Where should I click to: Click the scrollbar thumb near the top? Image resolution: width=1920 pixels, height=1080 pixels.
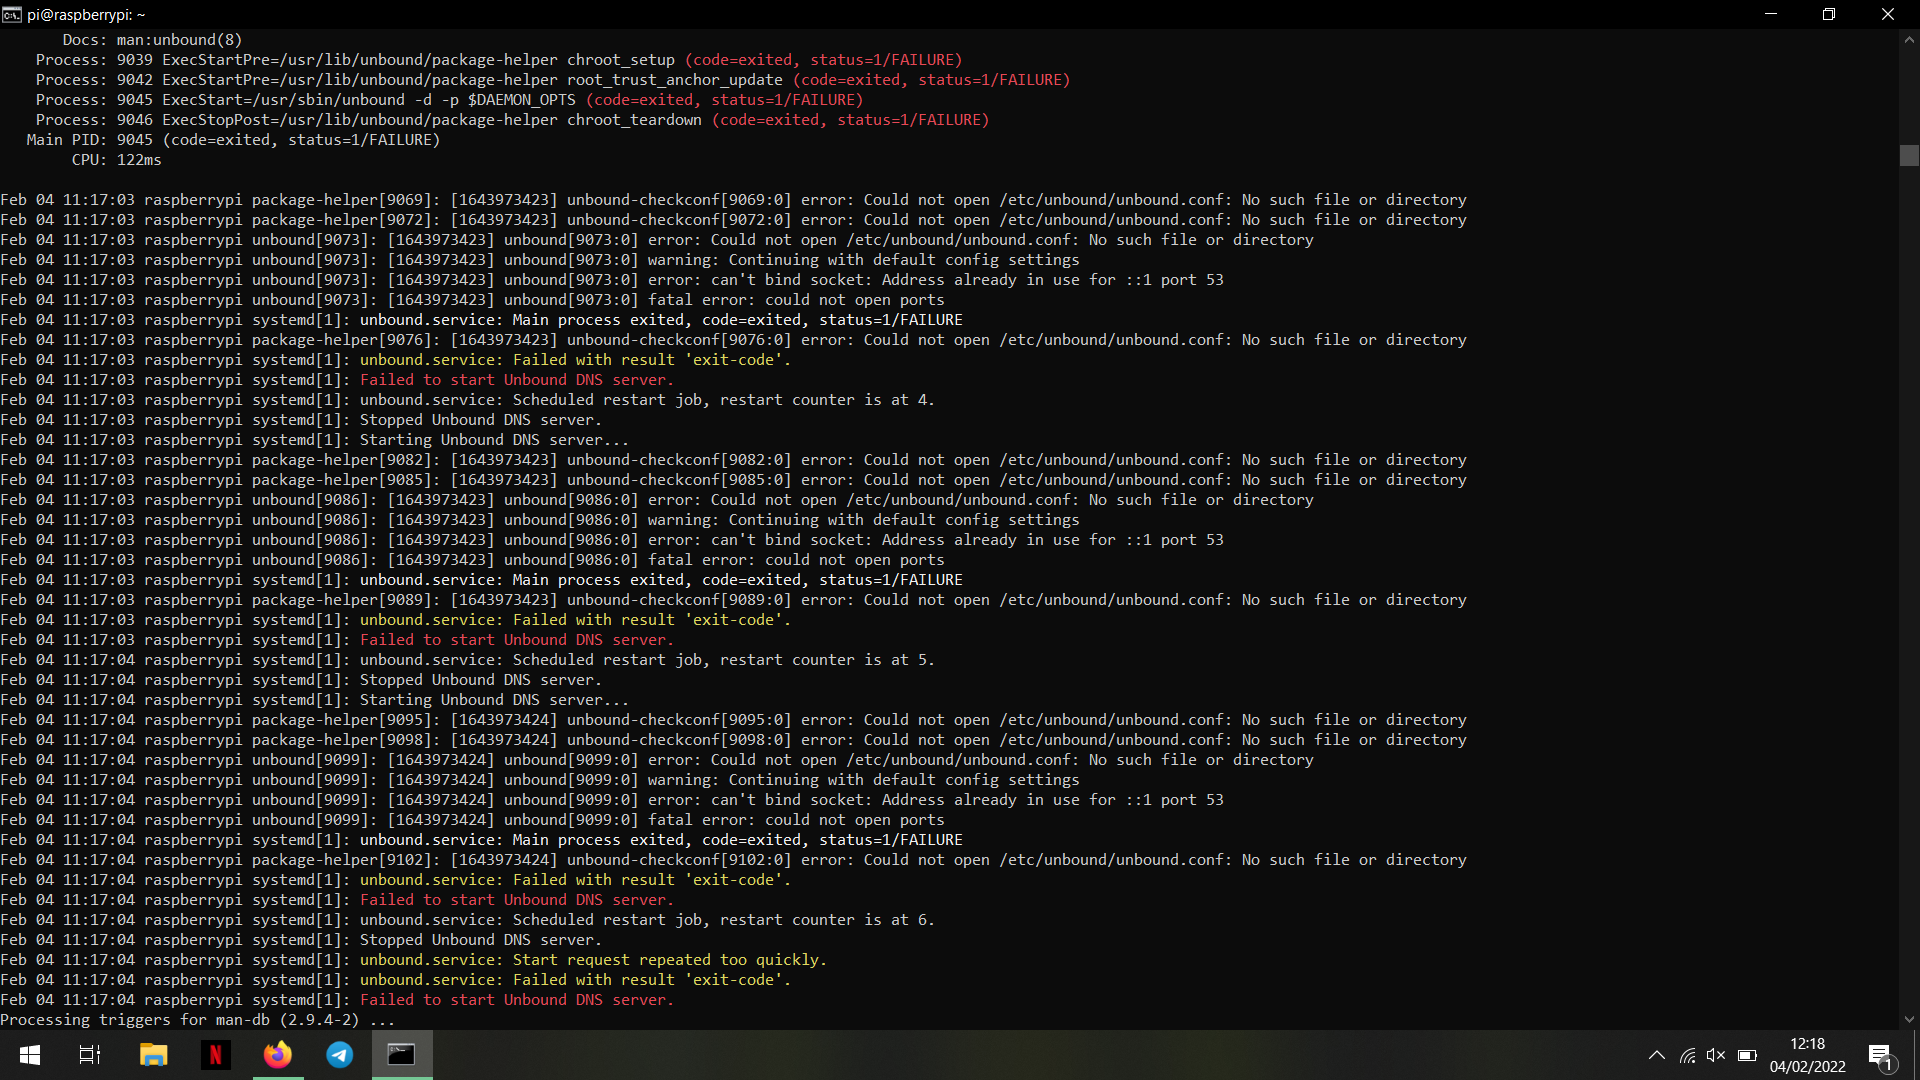(x=1908, y=156)
